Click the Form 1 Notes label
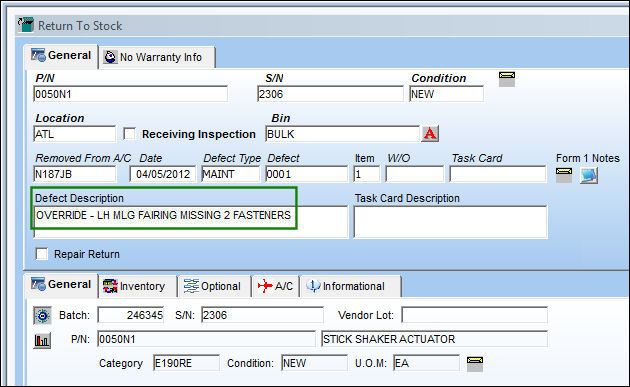 pyautogui.click(x=588, y=158)
